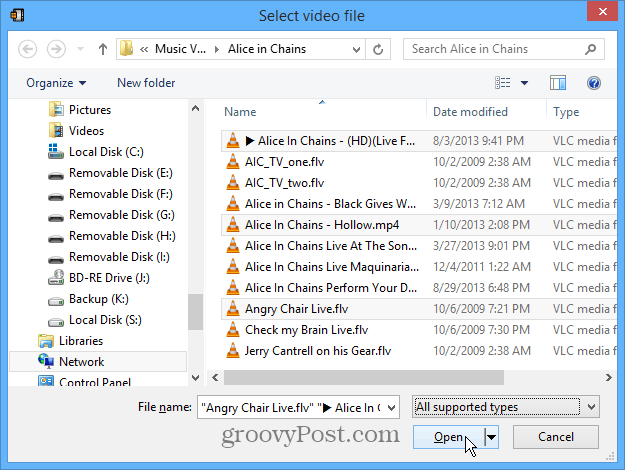This screenshot has height=470, width=625.
Task: Sort files by the Type column
Action: click(566, 112)
